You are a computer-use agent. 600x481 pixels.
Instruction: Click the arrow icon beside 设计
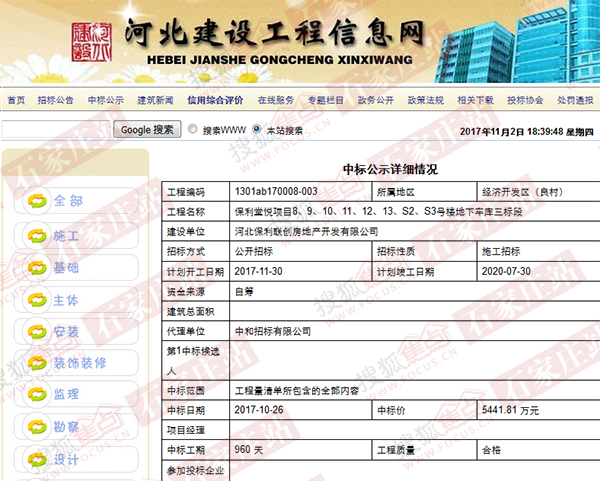(x=37, y=459)
